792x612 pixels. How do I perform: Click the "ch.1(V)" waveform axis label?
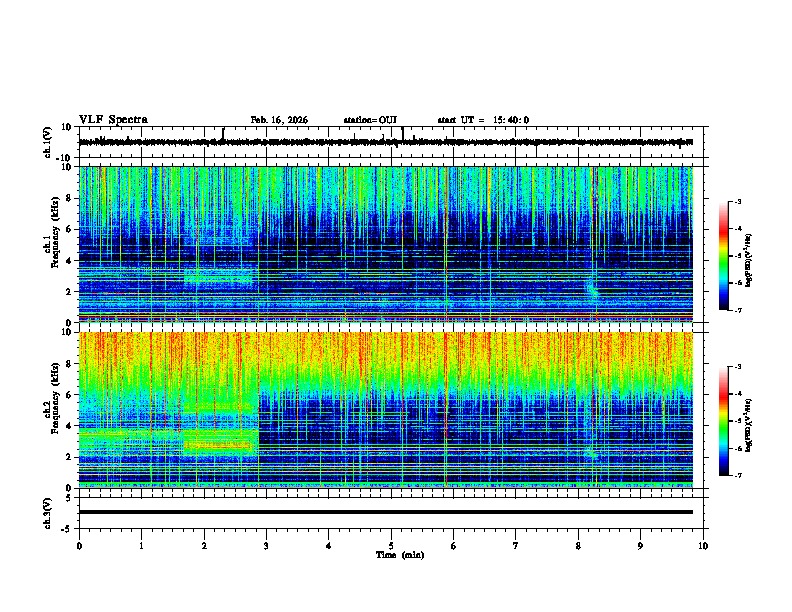[x=48, y=142]
